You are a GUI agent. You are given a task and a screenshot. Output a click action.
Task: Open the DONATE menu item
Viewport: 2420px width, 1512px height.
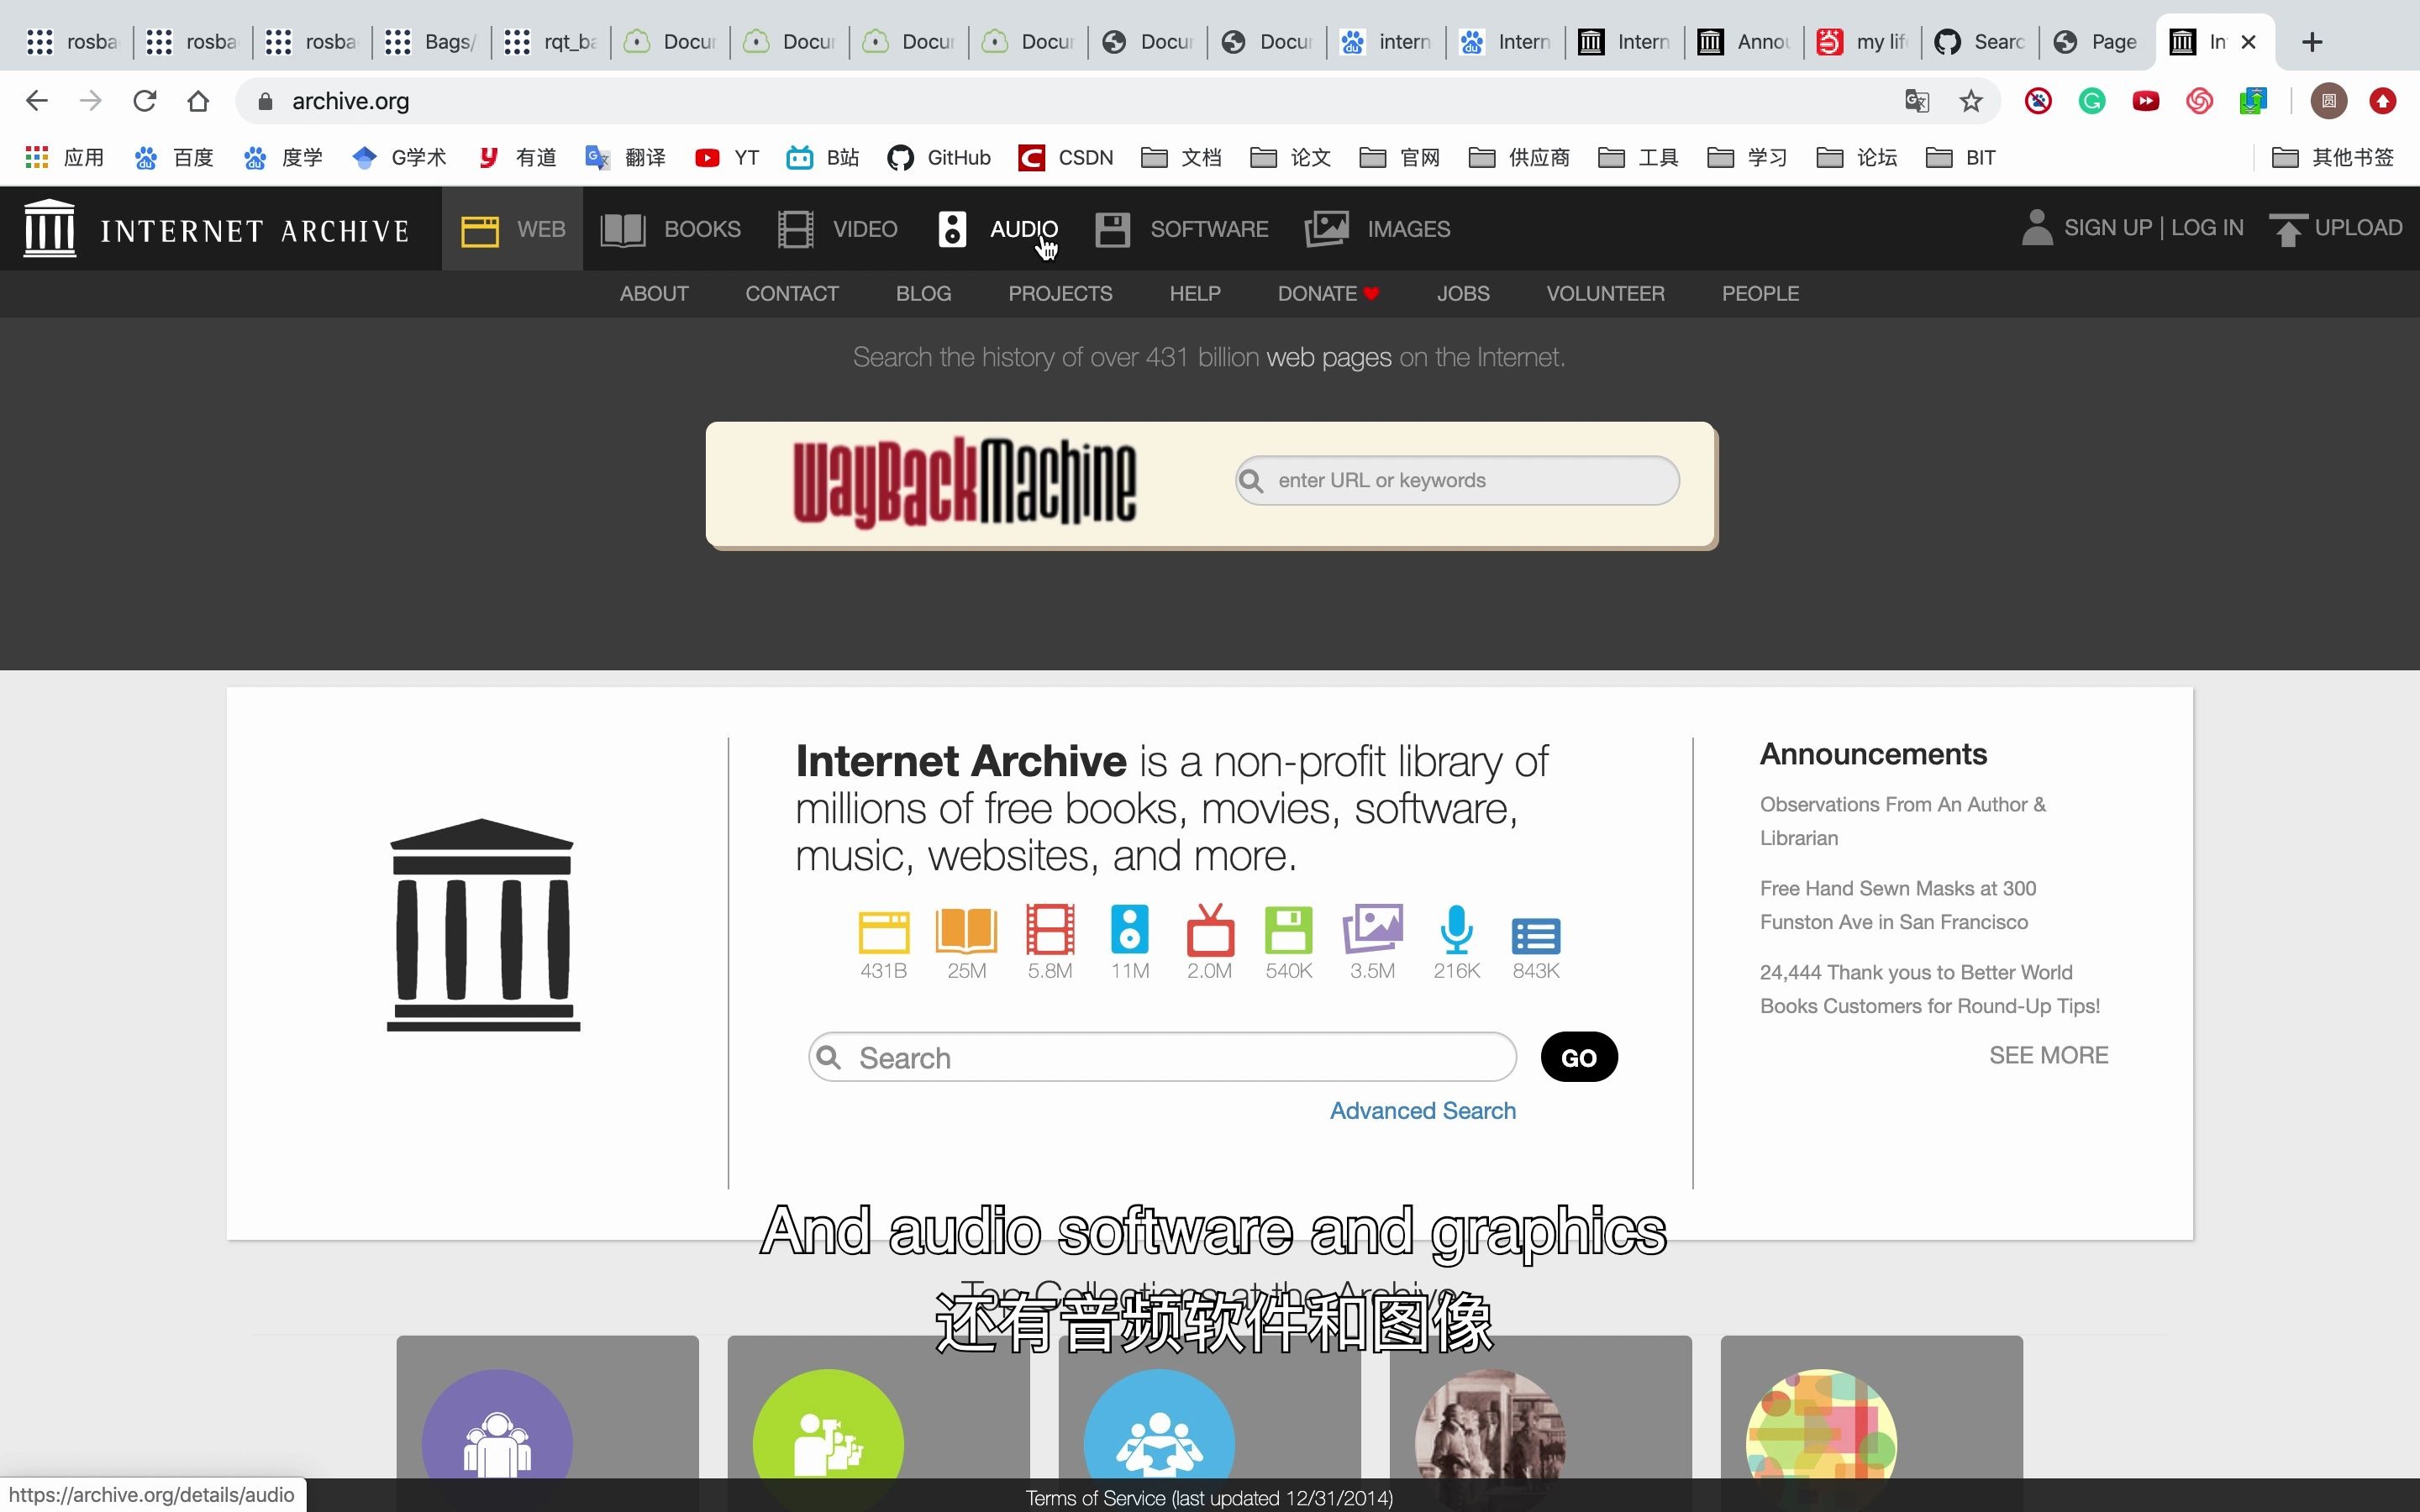point(1328,294)
